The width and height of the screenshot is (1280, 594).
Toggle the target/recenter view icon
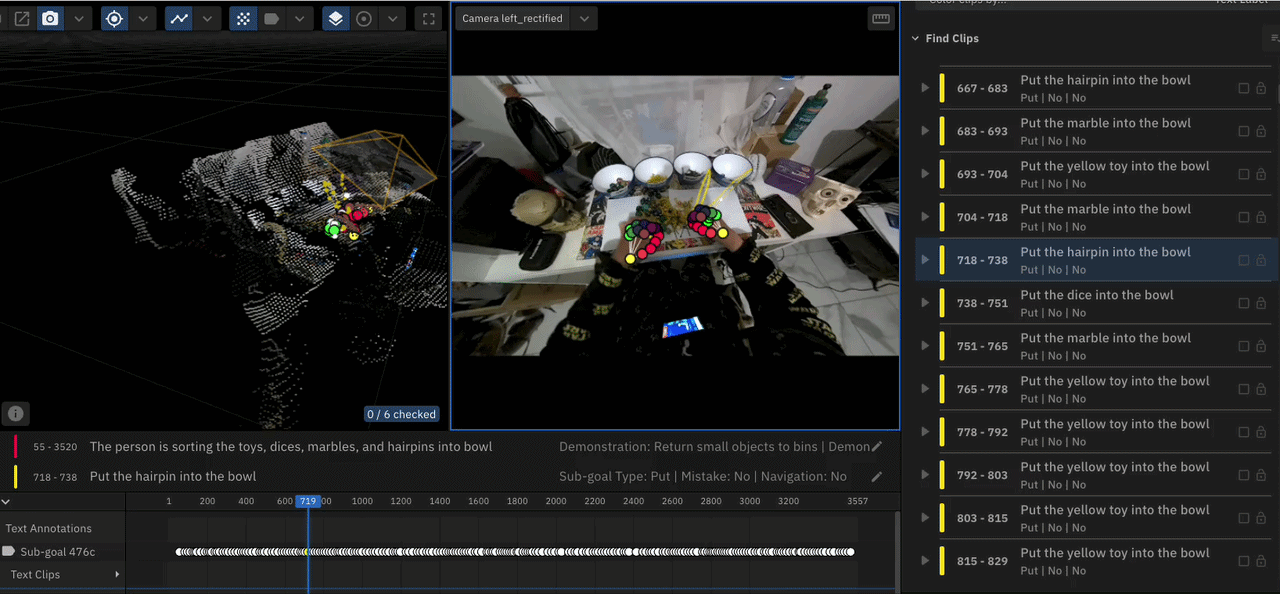pos(115,18)
